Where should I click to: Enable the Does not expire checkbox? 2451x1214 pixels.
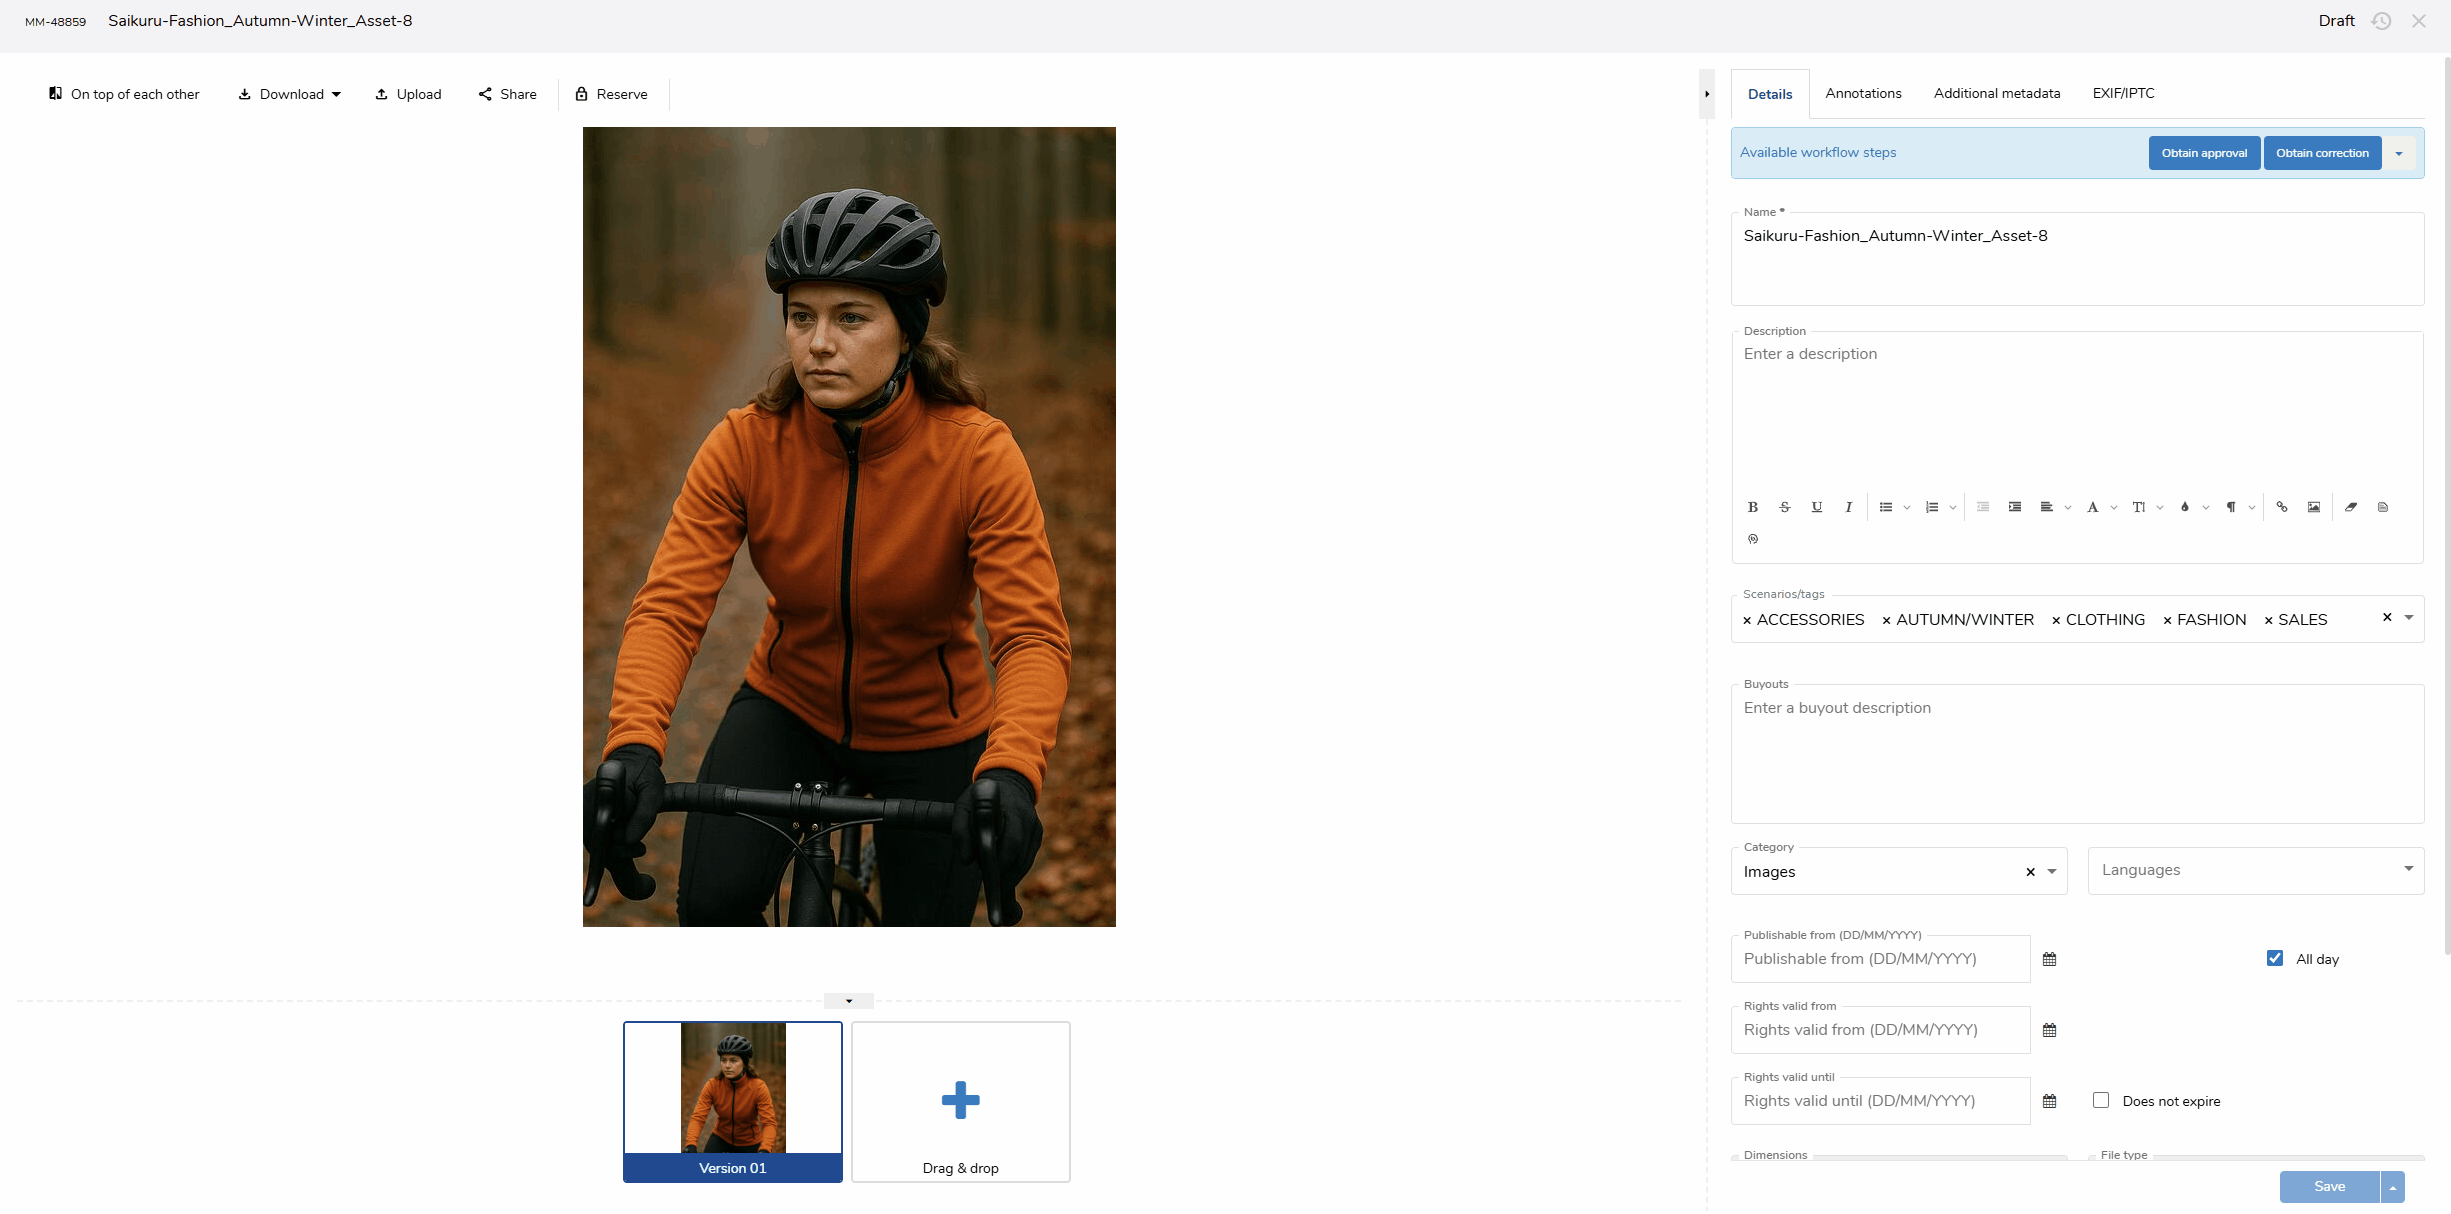2100,1100
